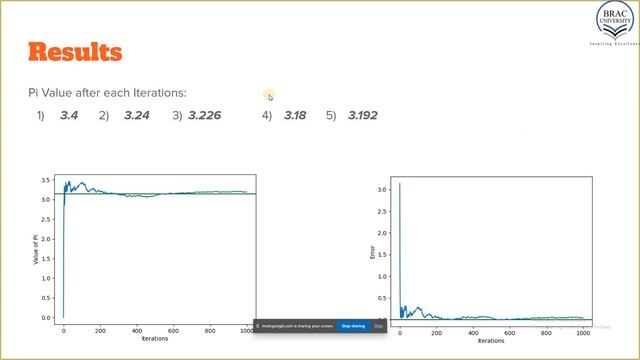This screenshot has height=360, width=640.
Task: Click Iterations label under Value of Pi chart
Action: coord(155,338)
